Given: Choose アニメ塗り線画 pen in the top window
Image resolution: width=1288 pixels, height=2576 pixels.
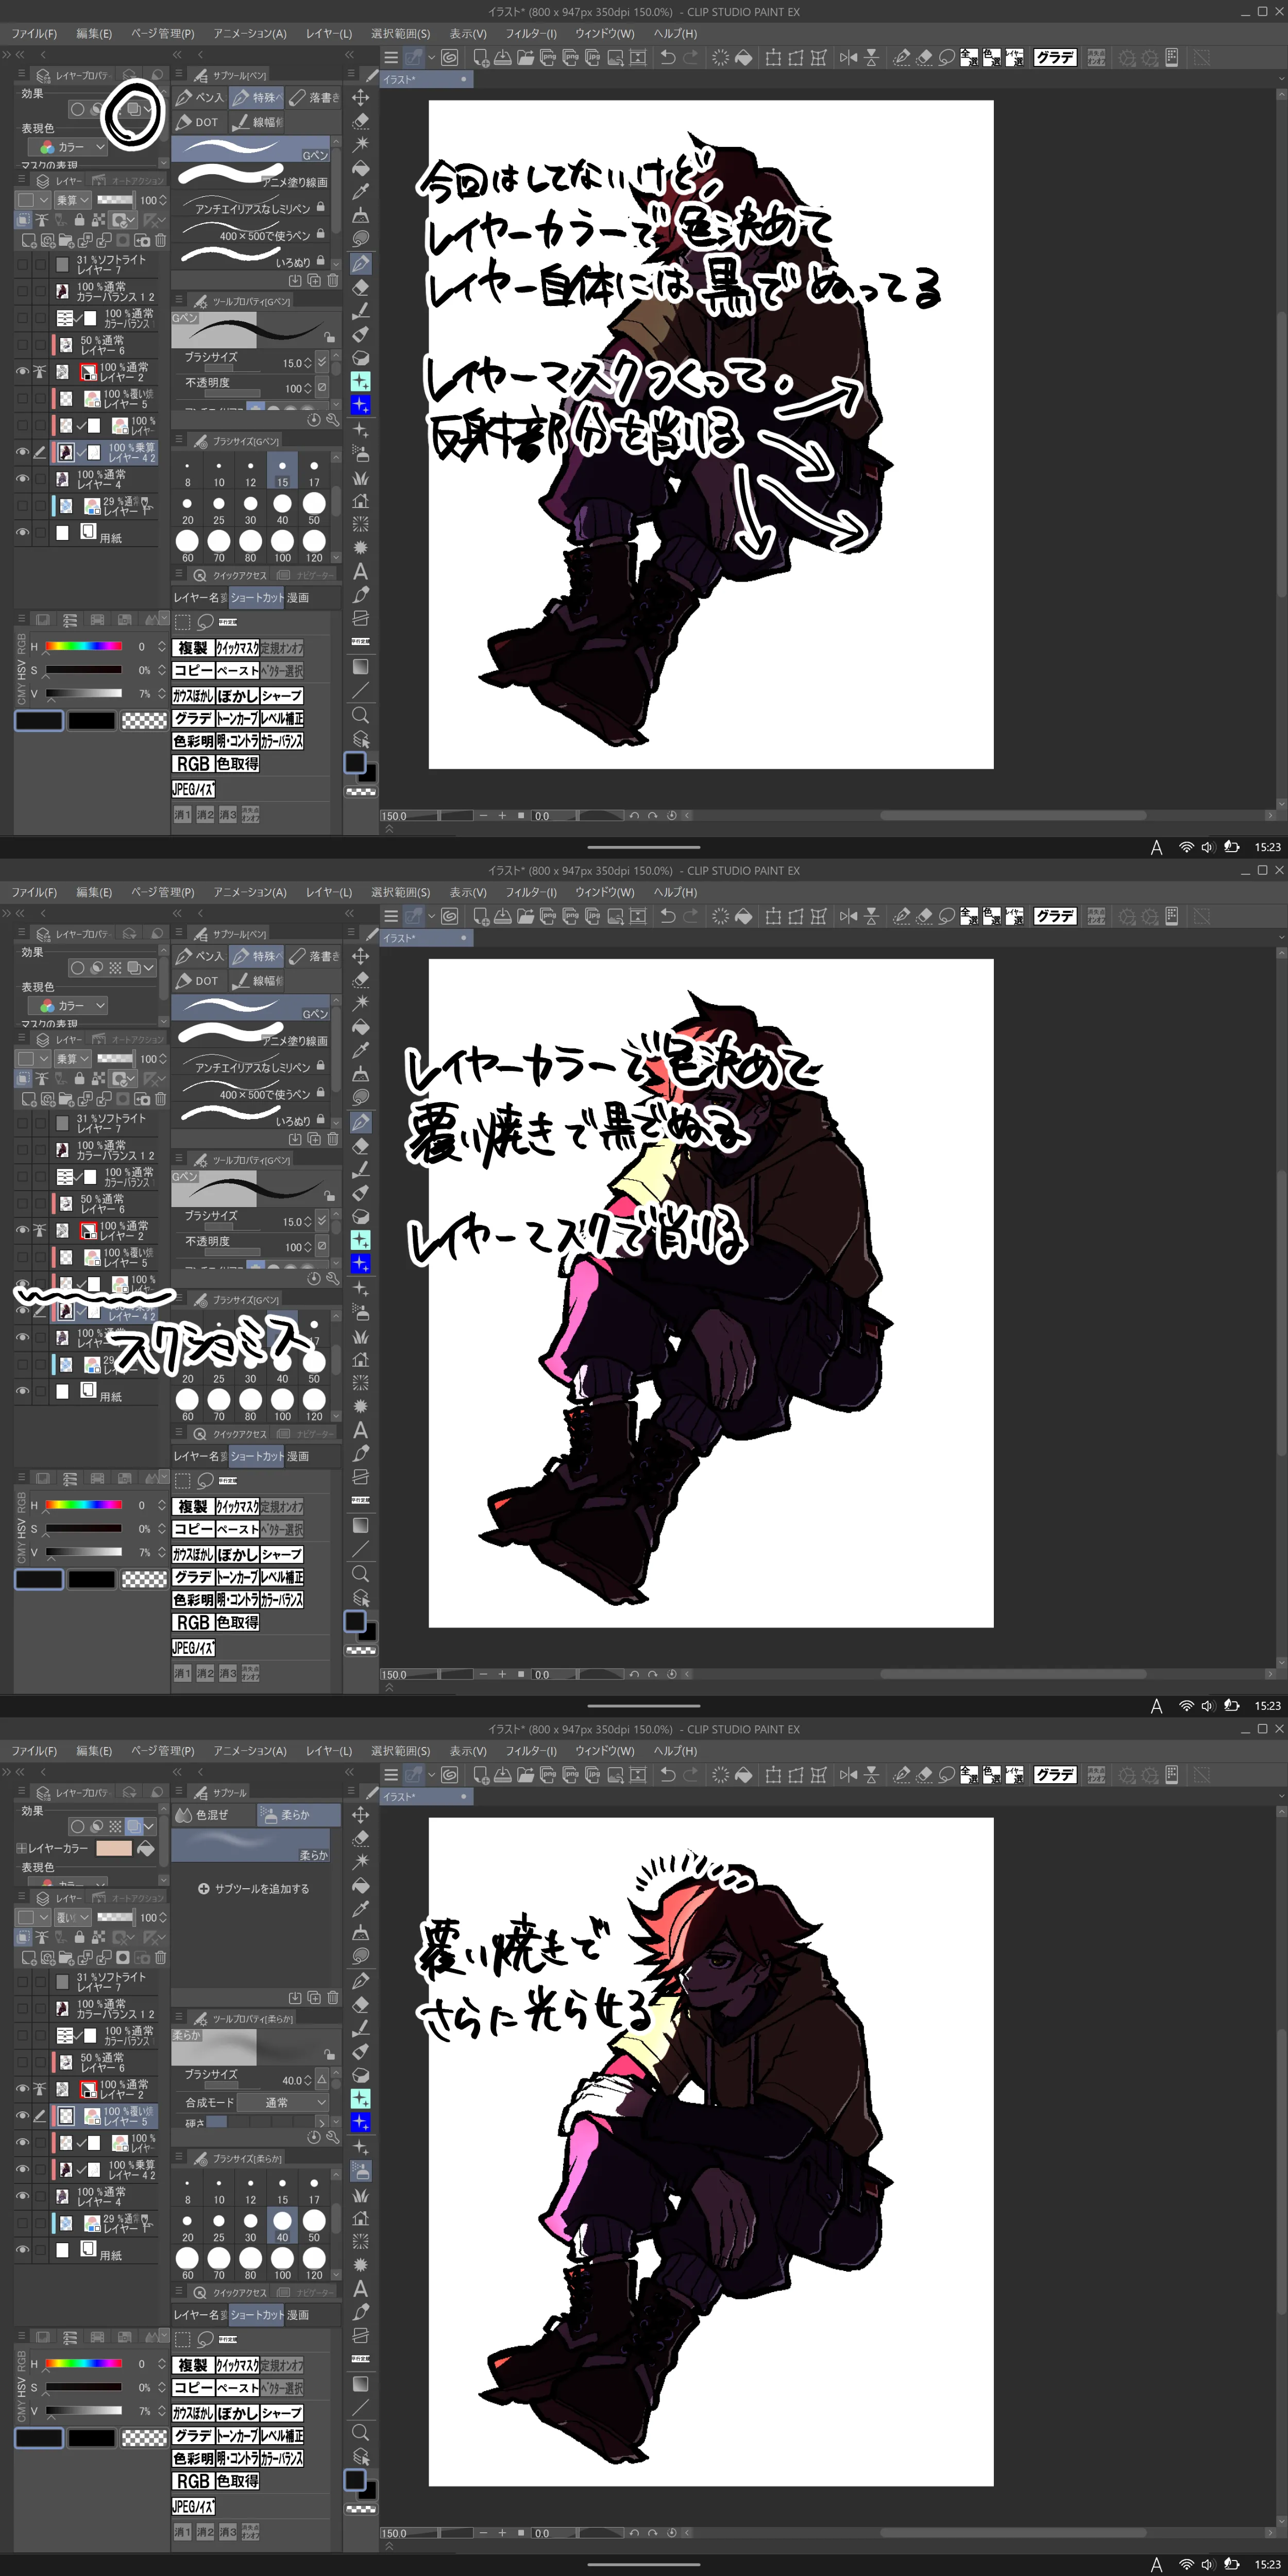Looking at the screenshot, I should [x=250, y=175].
